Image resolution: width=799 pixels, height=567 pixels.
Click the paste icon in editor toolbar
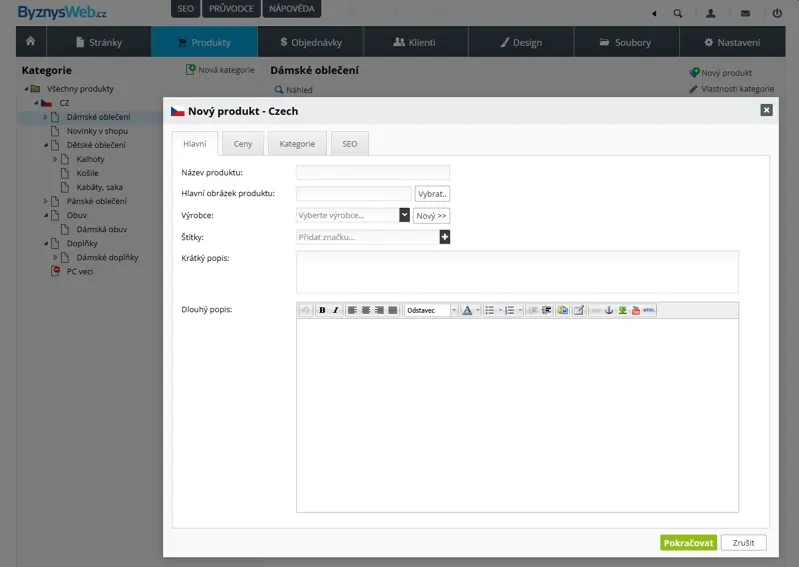click(563, 310)
